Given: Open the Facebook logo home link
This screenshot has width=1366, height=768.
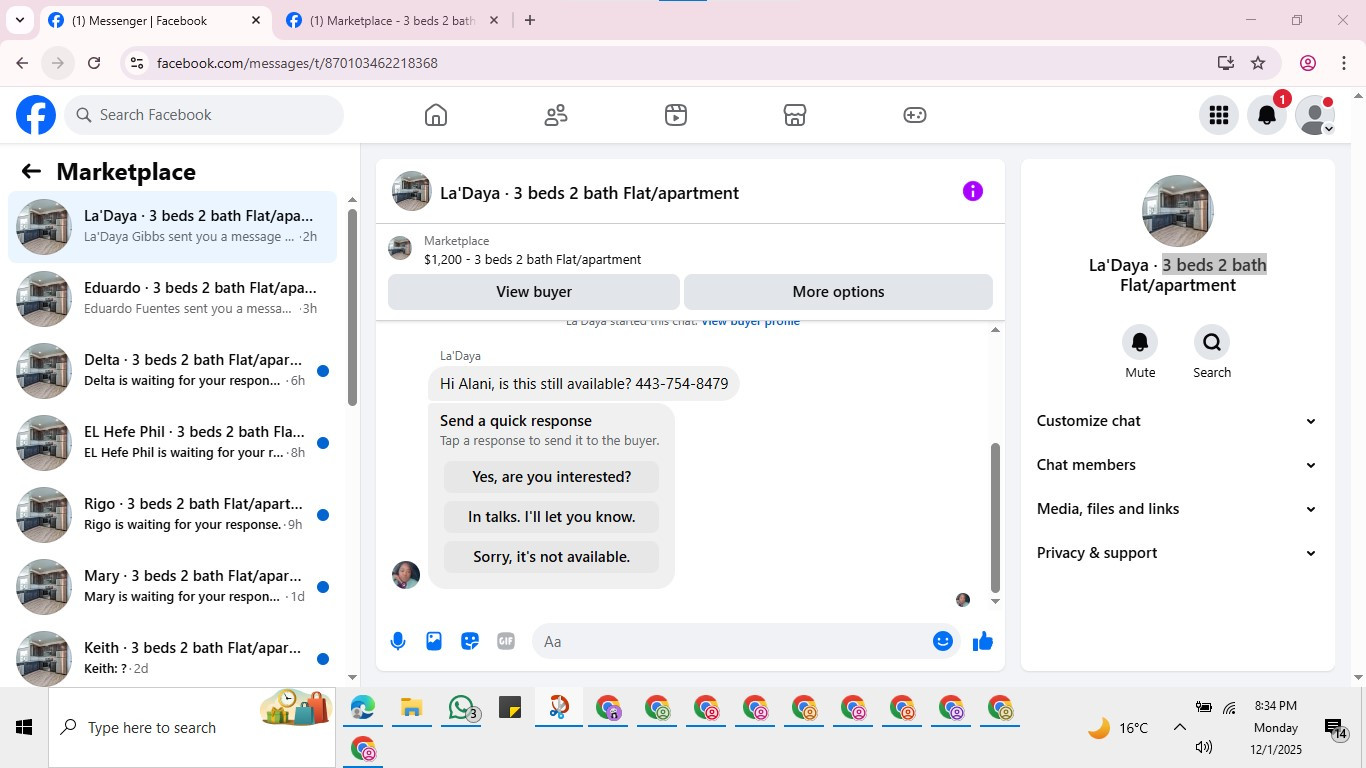Looking at the screenshot, I should pos(36,115).
